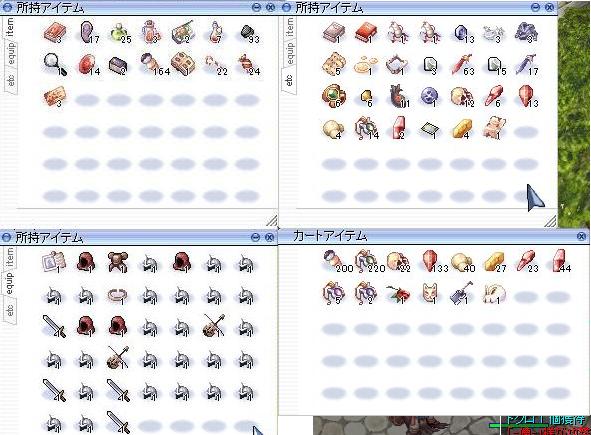
Task: Click the heart item stacked 11
Action: click(x=398, y=96)
